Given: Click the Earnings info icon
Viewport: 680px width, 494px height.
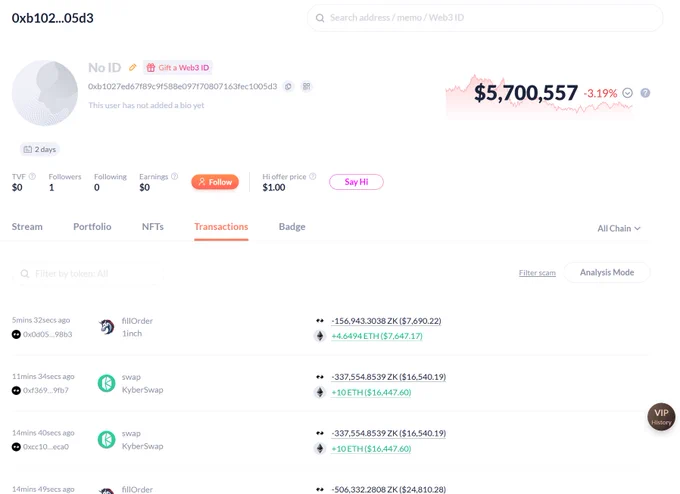Looking at the screenshot, I should (174, 177).
